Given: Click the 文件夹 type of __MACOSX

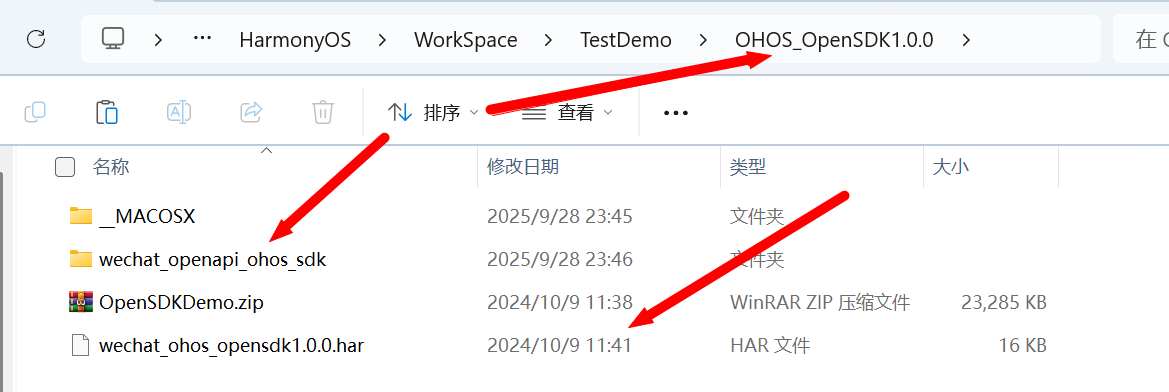Looking at the screenshot, I should coord(757,217).
